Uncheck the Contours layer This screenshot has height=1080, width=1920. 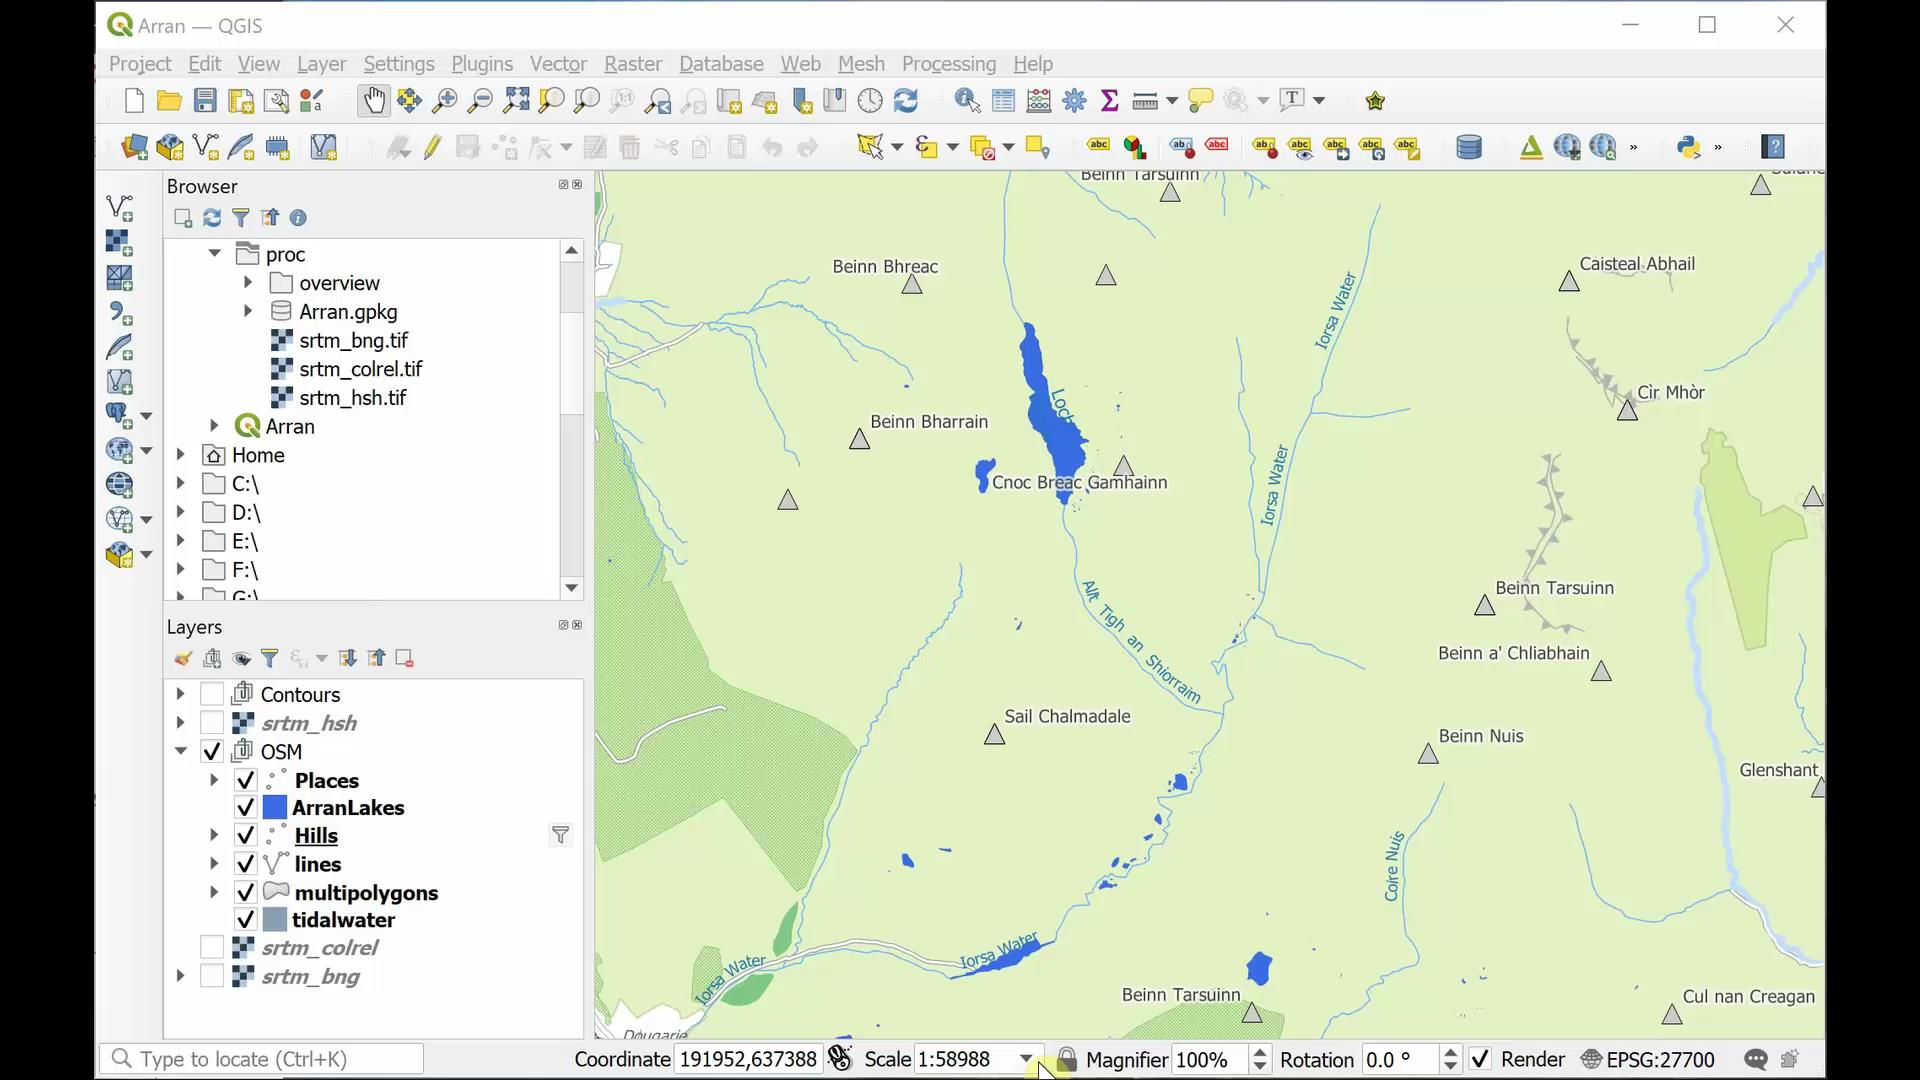coord(212,693)
